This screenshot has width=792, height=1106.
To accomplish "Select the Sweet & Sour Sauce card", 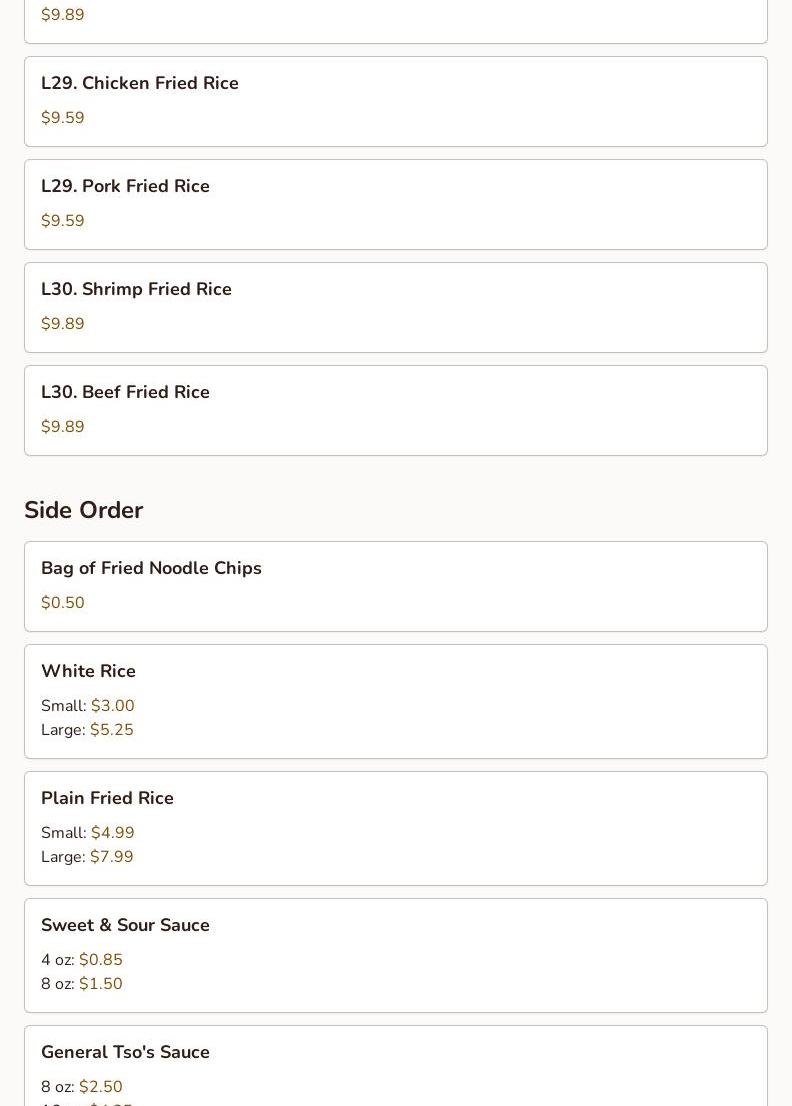I will click(x=396, y=956).
